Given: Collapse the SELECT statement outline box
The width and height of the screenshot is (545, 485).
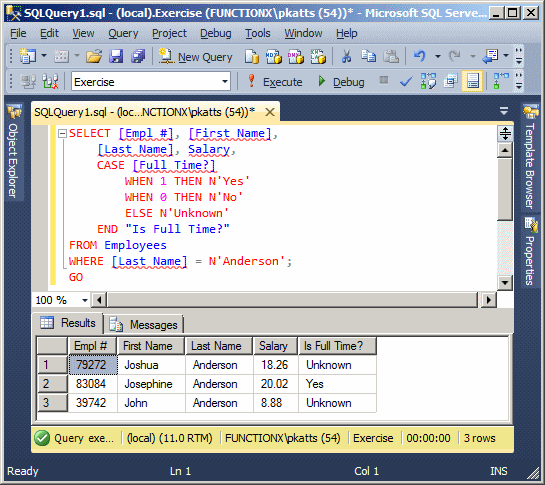Looking at the screenshot, I should click(x=62, y=134).
